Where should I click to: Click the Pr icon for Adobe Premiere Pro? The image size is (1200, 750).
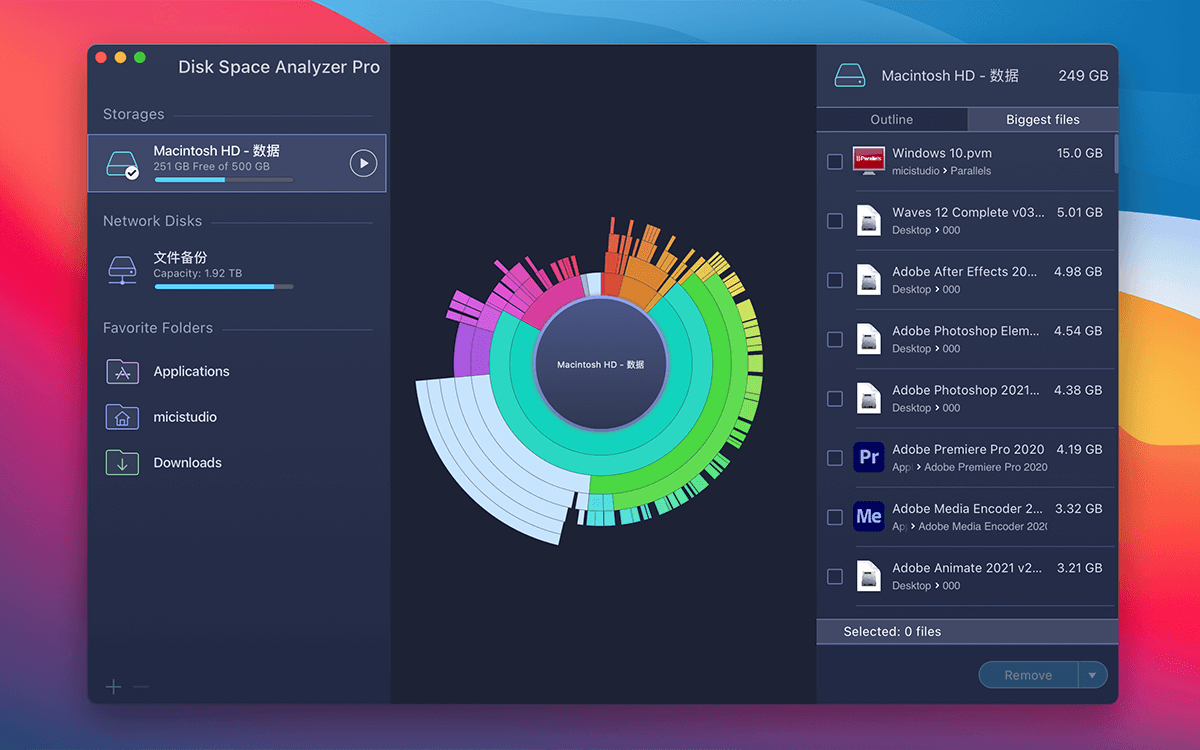click(x=869, y=457)
